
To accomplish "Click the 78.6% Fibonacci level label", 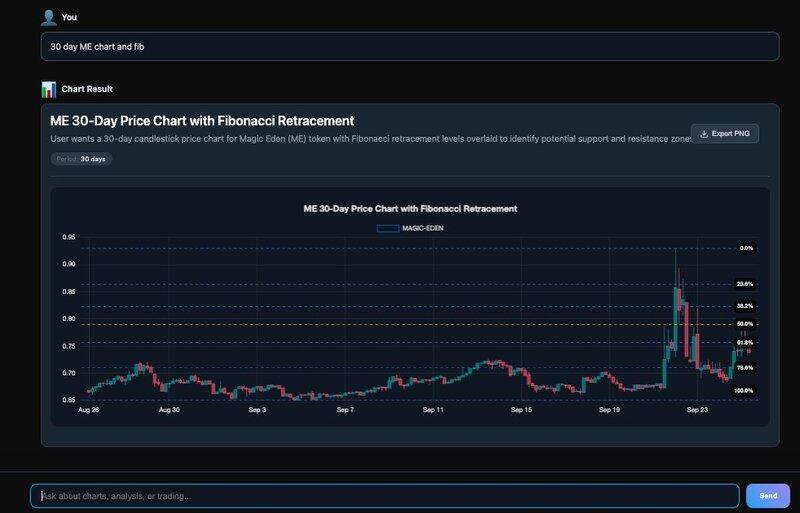I will 745,368.
